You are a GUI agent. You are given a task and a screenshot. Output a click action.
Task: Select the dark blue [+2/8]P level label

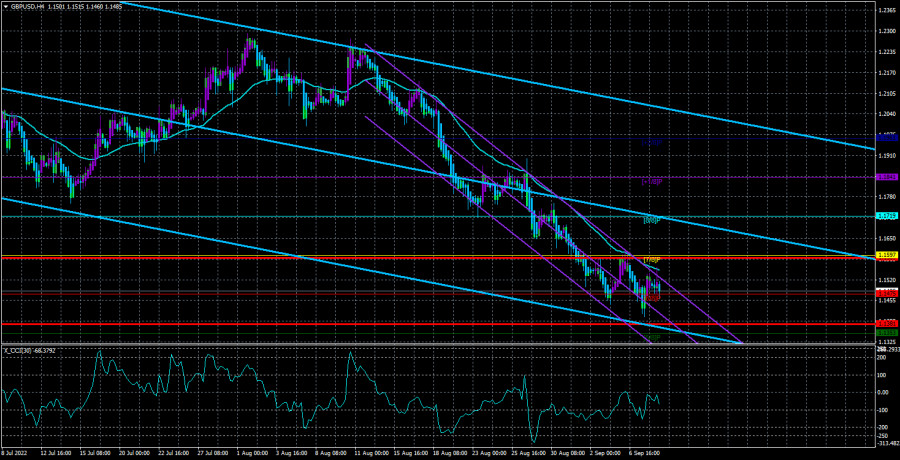click(651, 142)
